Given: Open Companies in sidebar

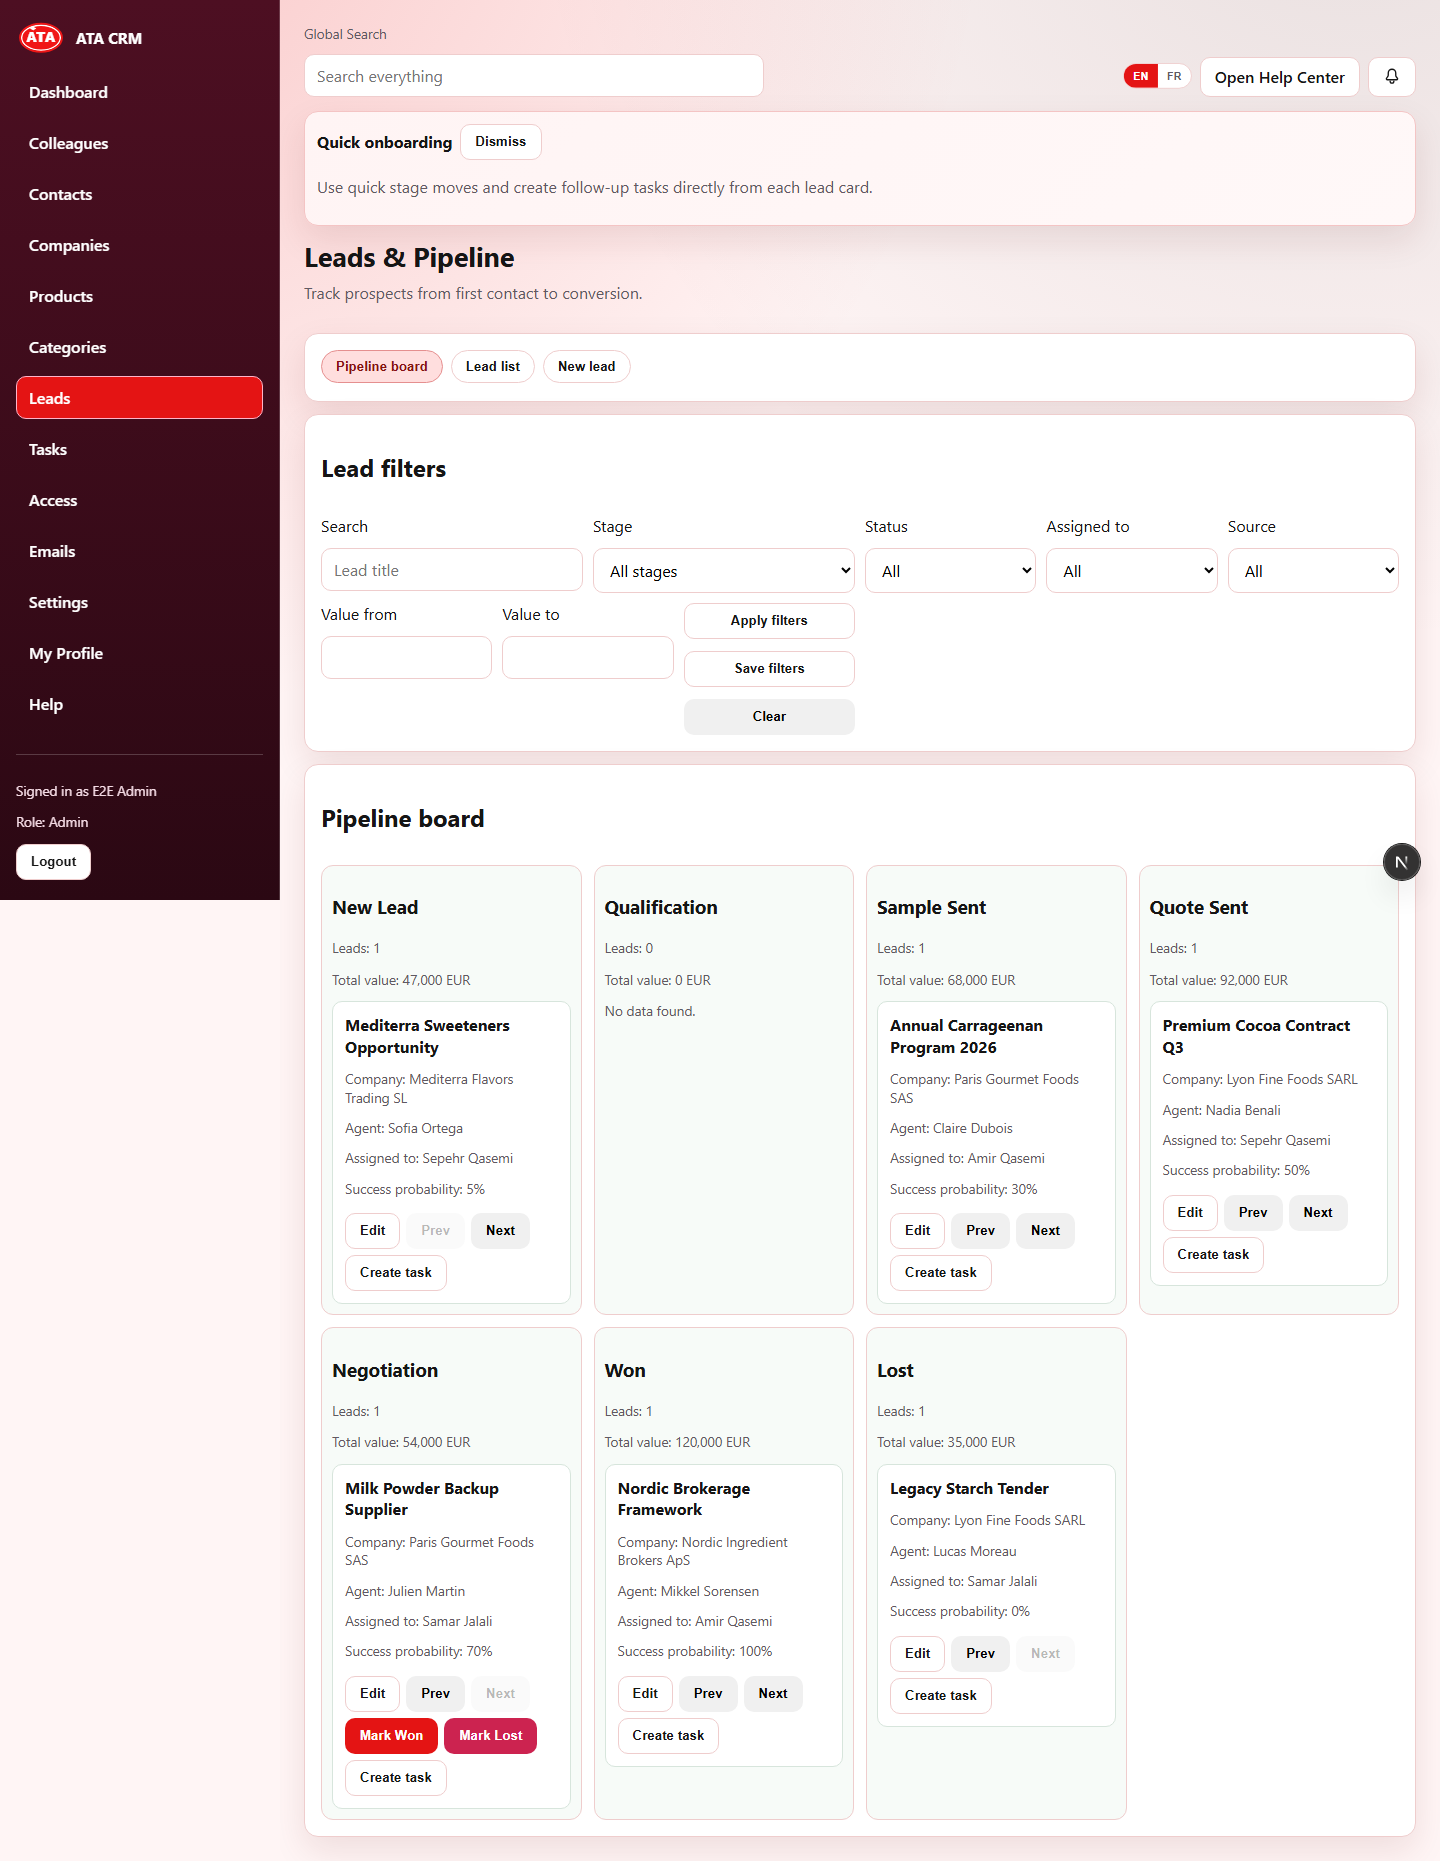Looking at the screenshot, I should 139,245.
